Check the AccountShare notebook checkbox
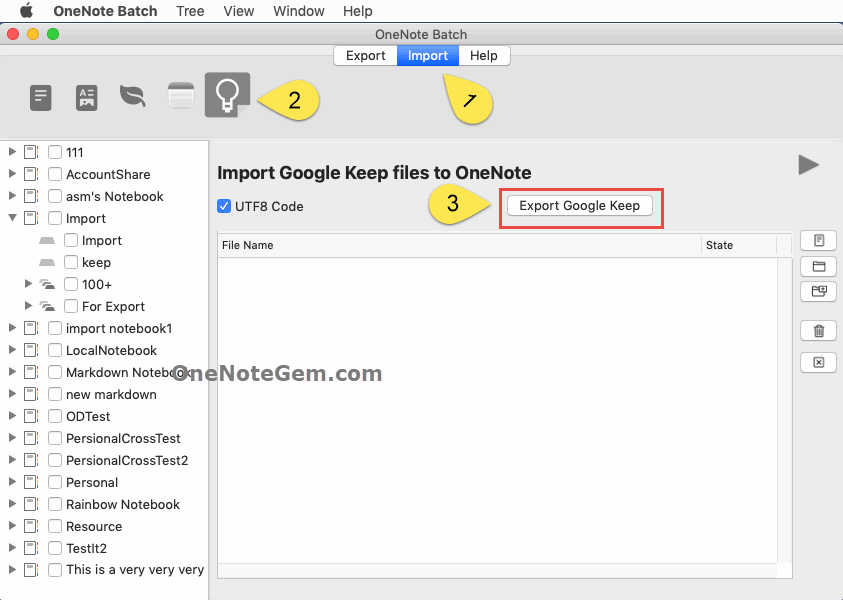 [55, 174]
